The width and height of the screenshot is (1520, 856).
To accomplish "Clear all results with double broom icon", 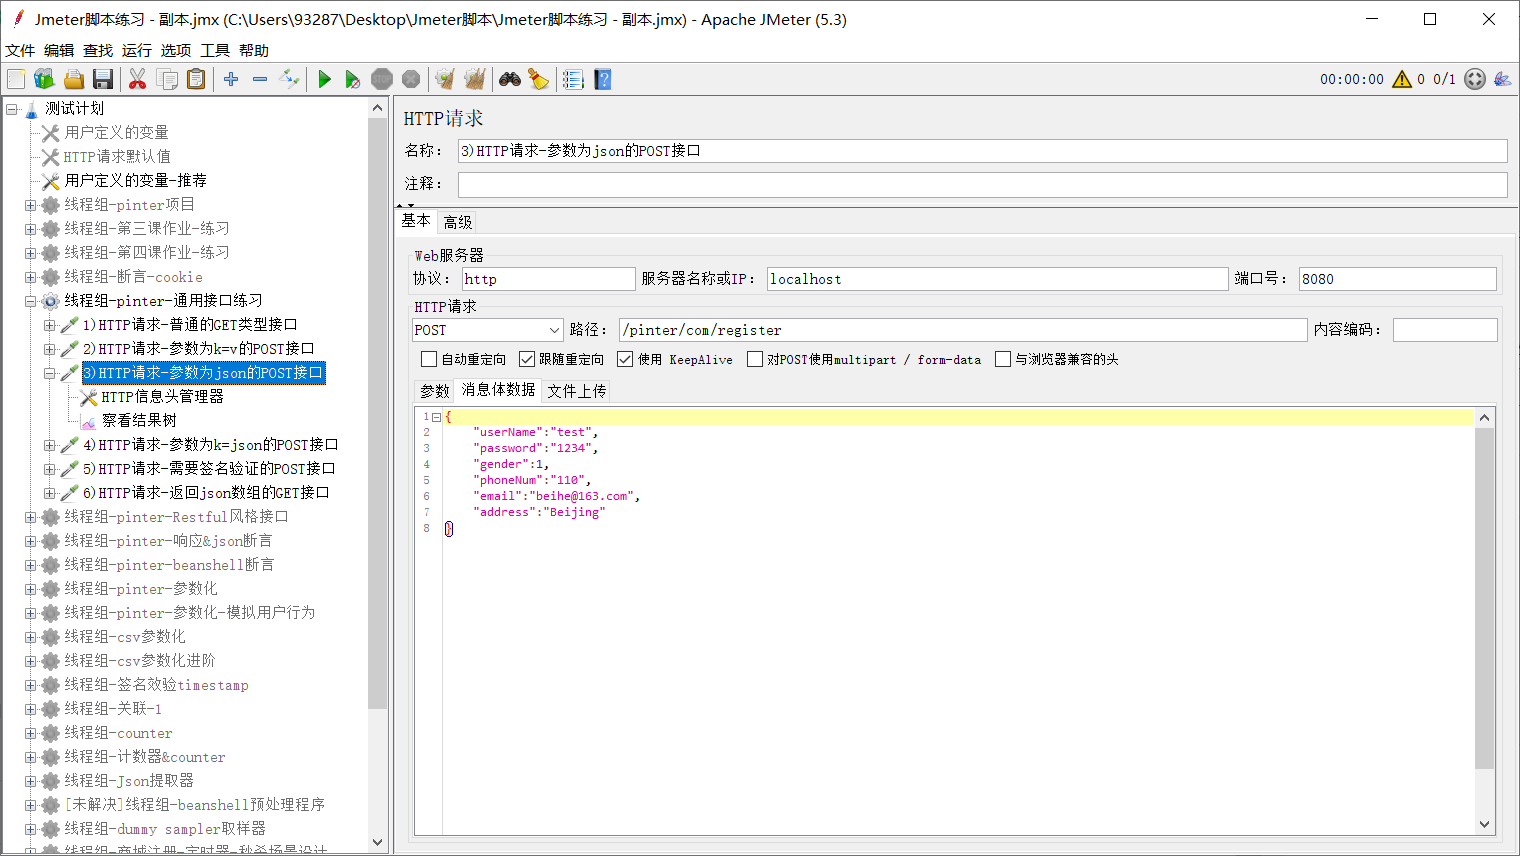I will 474,79.
